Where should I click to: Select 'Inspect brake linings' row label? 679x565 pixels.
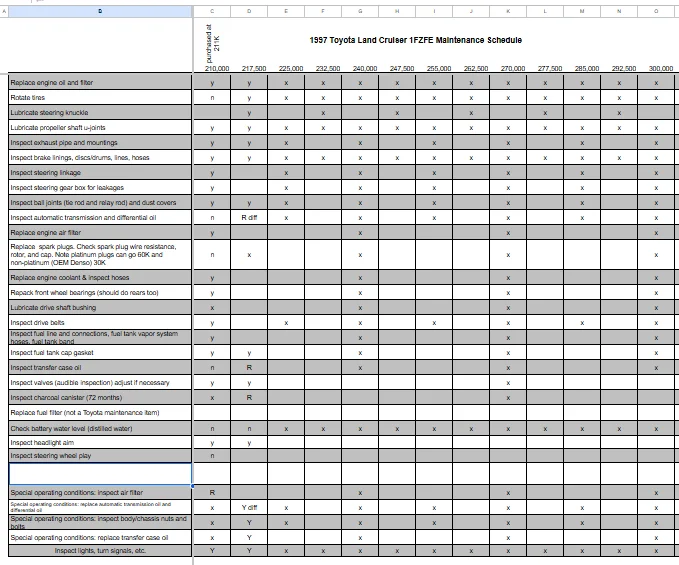pos(100,158)
